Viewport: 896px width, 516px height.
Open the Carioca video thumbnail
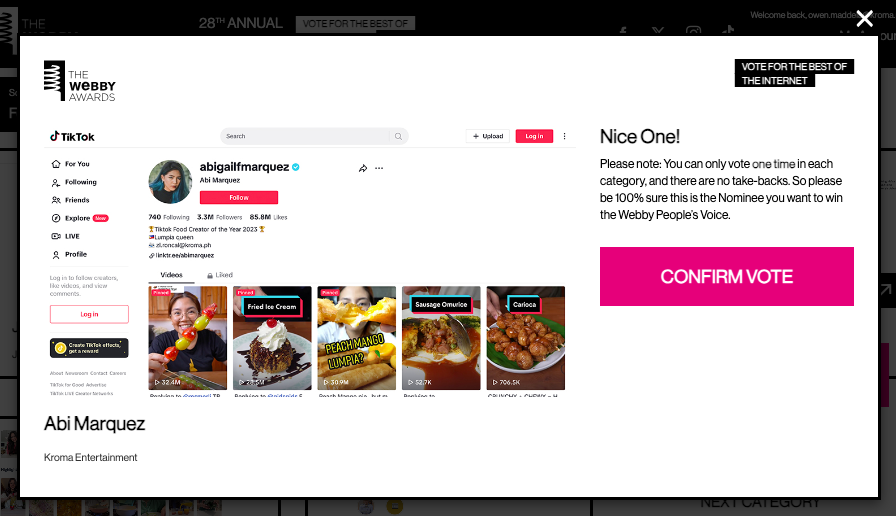[526, 338]
